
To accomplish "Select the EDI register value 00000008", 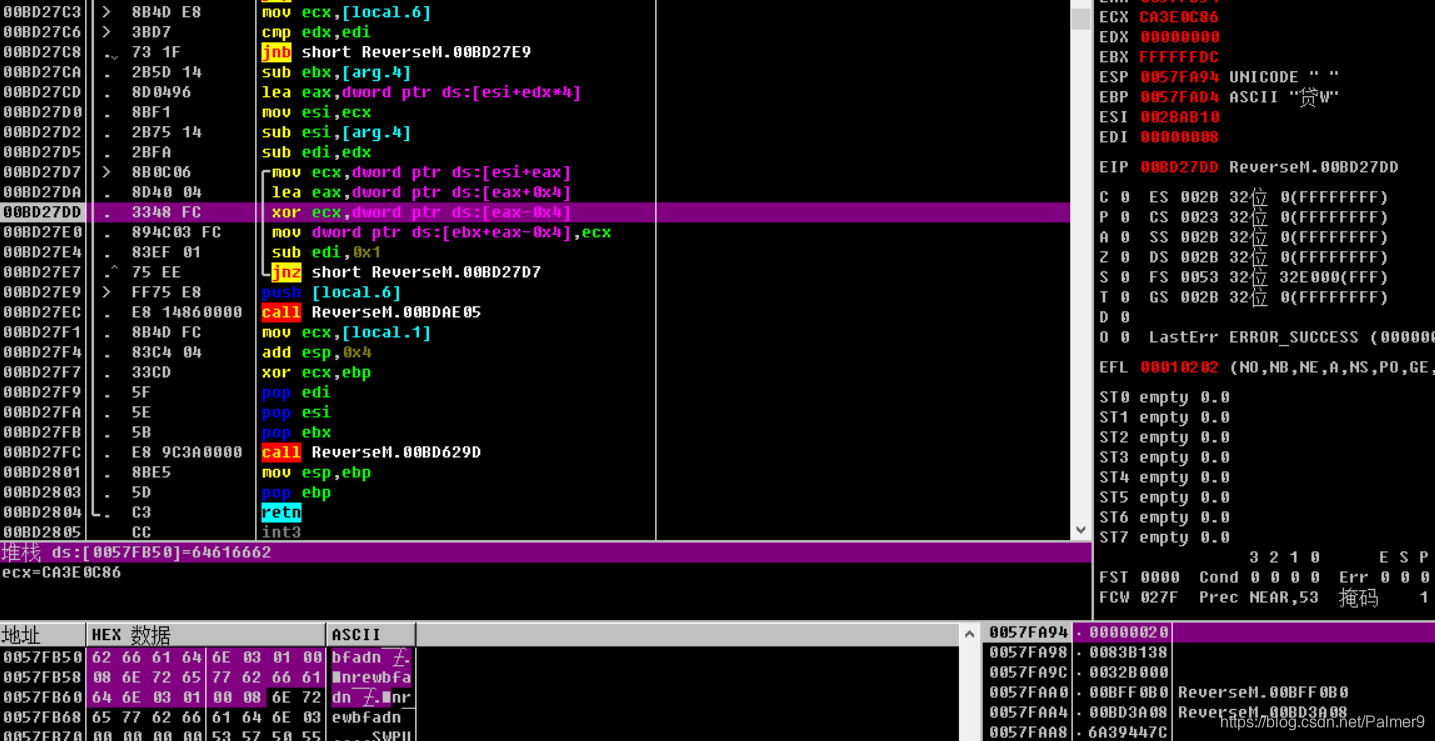I will 1179,137.
